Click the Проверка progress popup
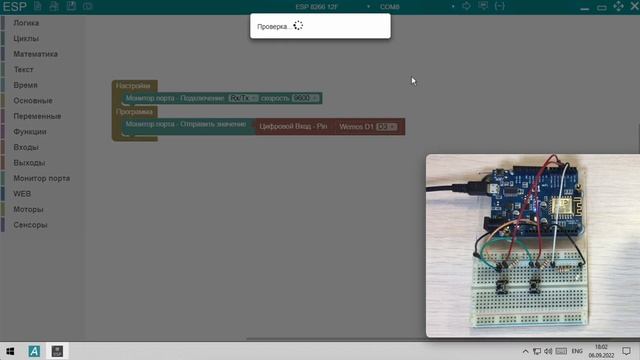 [x=320, y=26]
